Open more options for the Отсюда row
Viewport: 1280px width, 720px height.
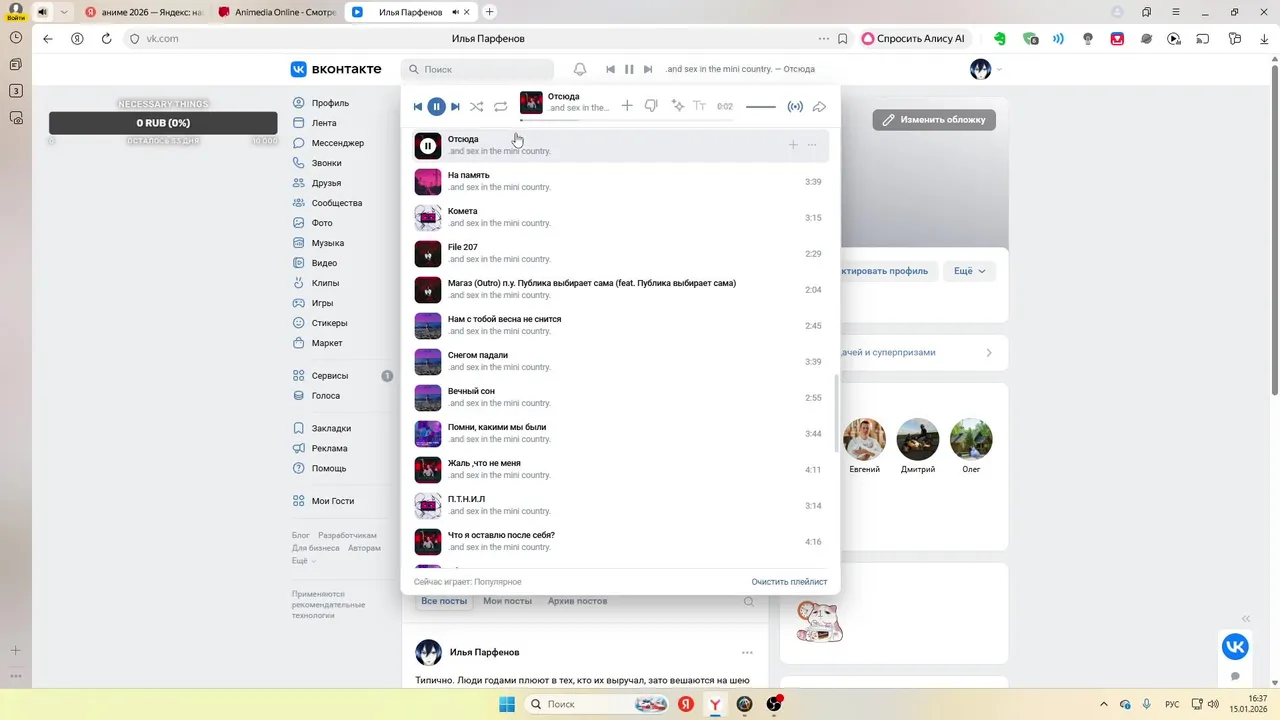(x=812, y=145)
